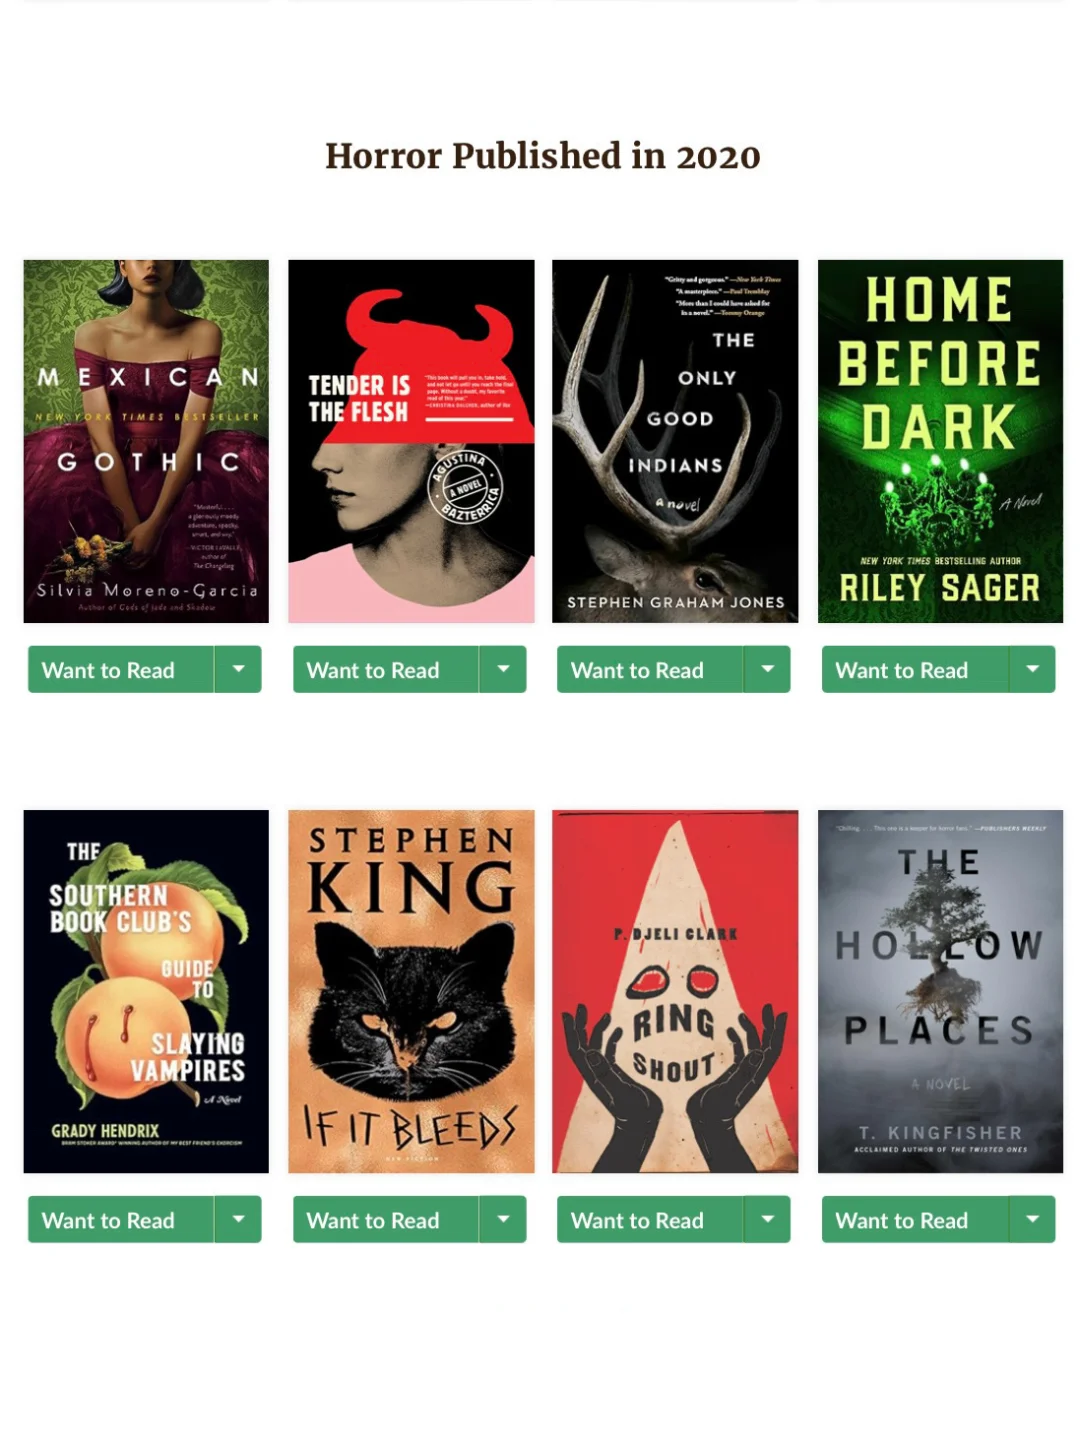
Task: Open Stephen King's If It Bleeds cover
Action: 411,991
